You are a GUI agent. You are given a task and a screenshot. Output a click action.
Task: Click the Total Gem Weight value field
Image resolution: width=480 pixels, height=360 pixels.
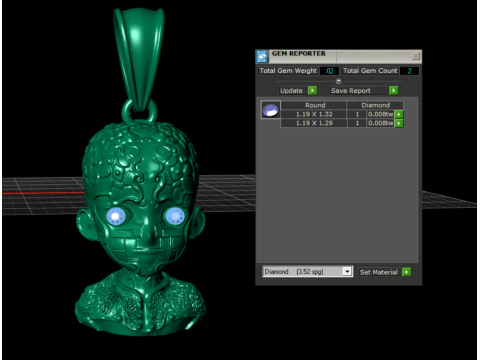pyautogui.click(x=329, y=71)
